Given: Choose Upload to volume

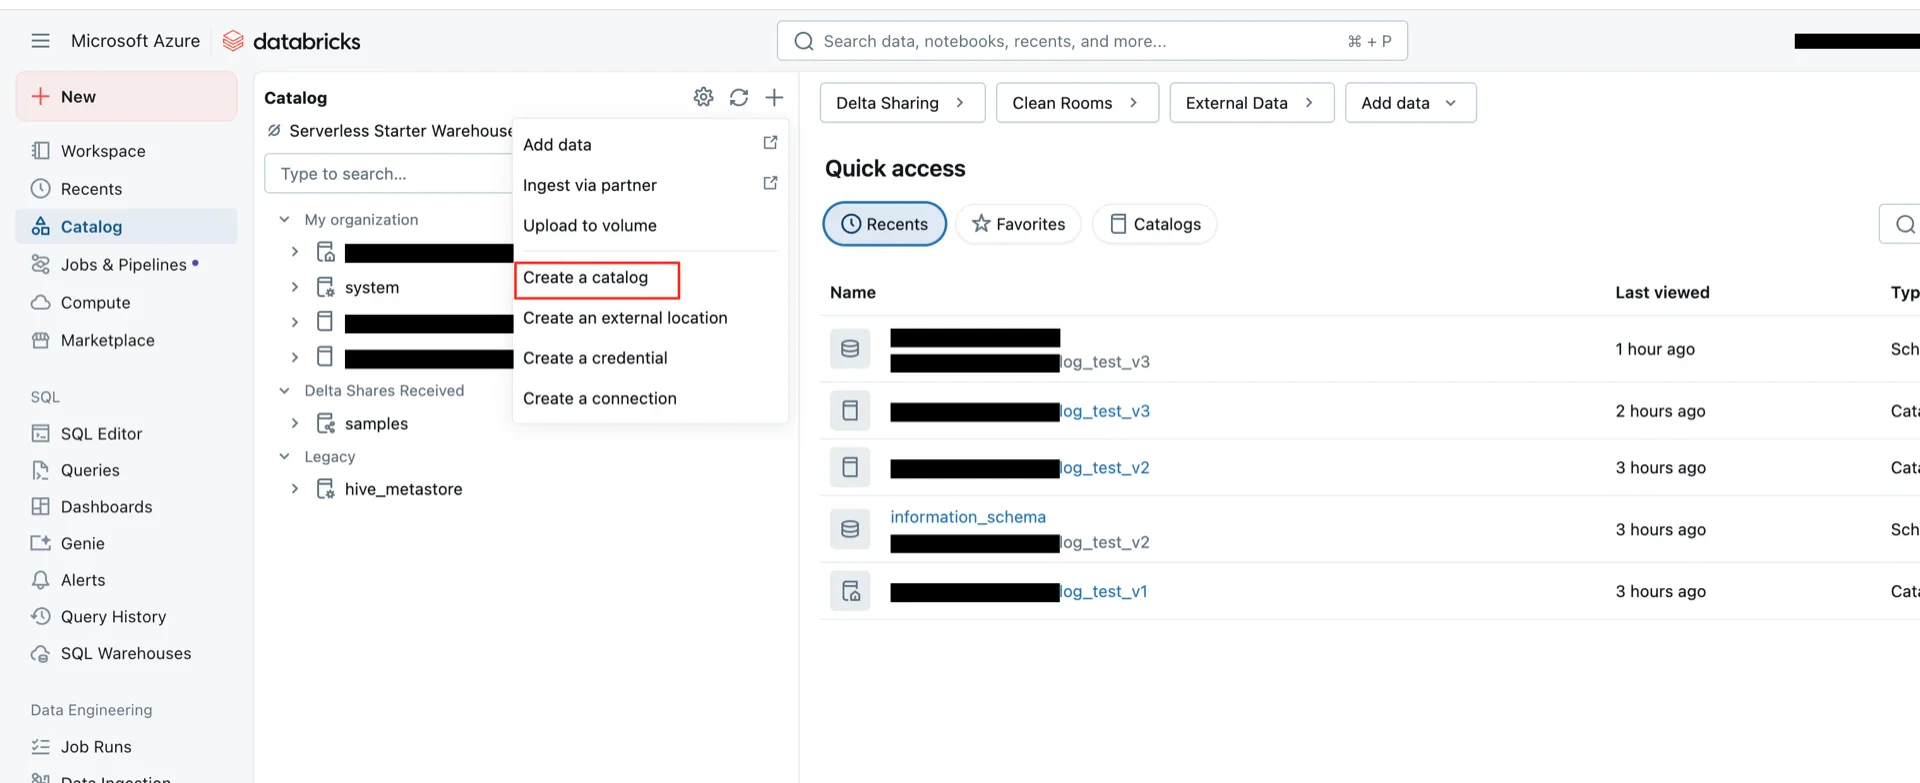Looking at the screenshot, I should click(650, 225).
